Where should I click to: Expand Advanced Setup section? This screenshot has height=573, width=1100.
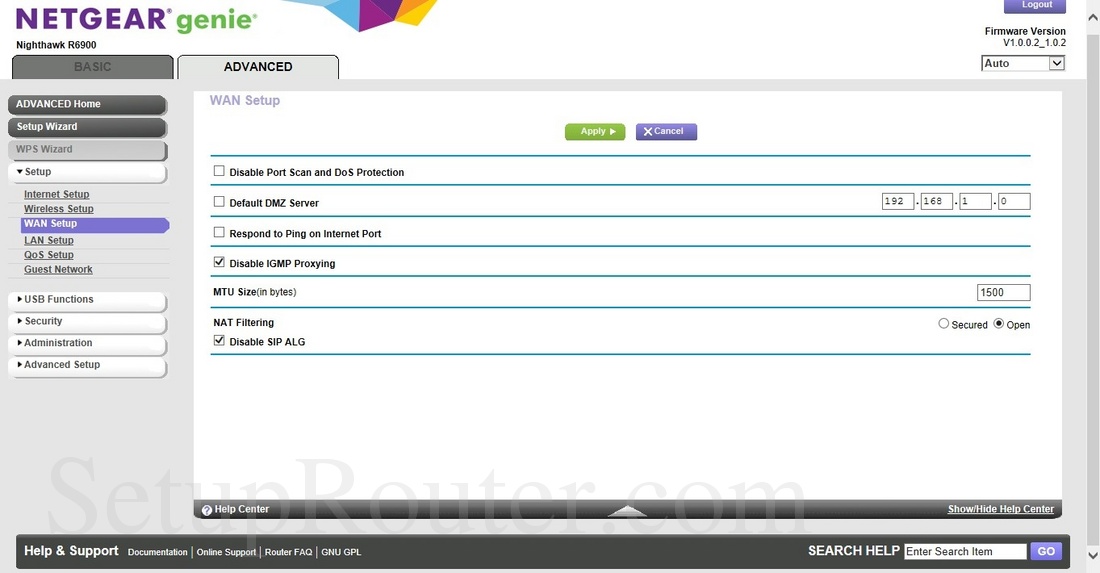[x=88, y=365]
